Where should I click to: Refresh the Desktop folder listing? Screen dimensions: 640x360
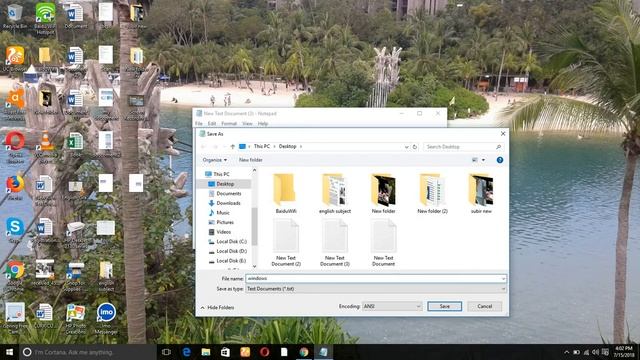pyautogui.click(x=415, y=147)
